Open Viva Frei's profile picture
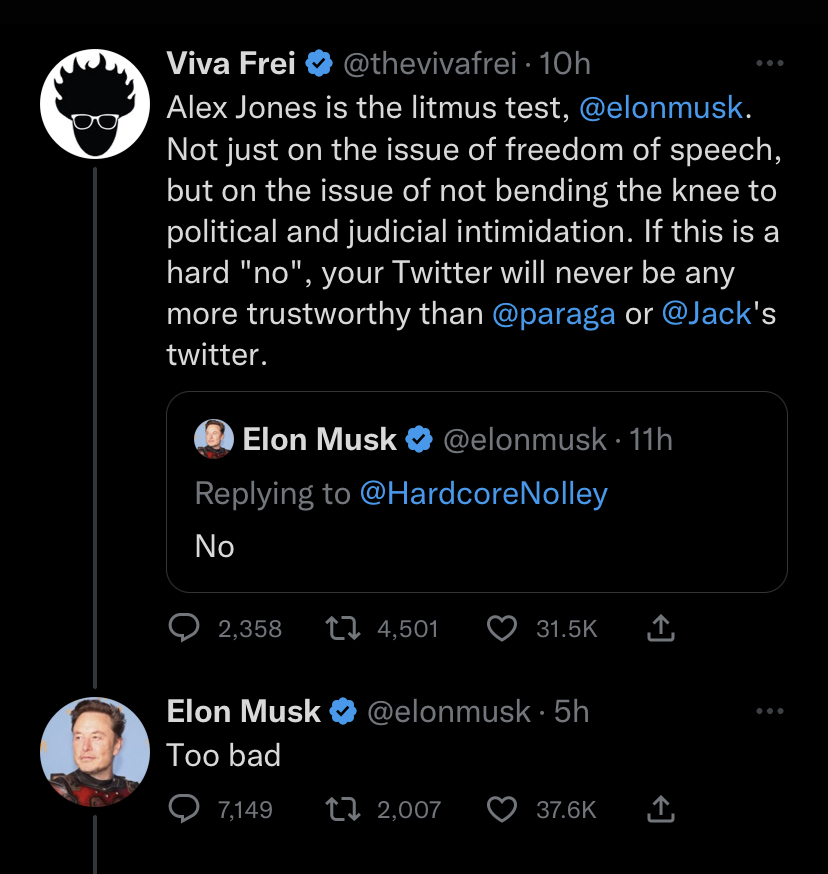This screenshot has width=828, height=874. pyautogui.click(x=95, y=104)
